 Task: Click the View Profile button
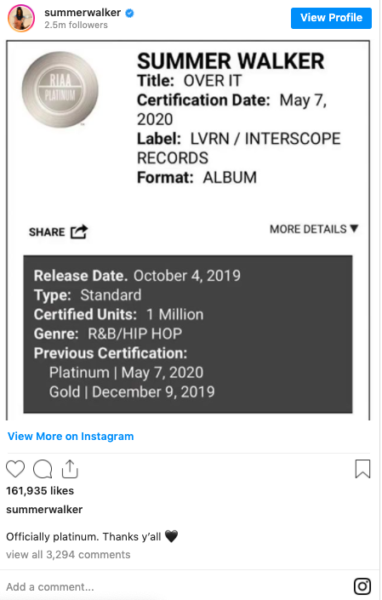point(331,18)
